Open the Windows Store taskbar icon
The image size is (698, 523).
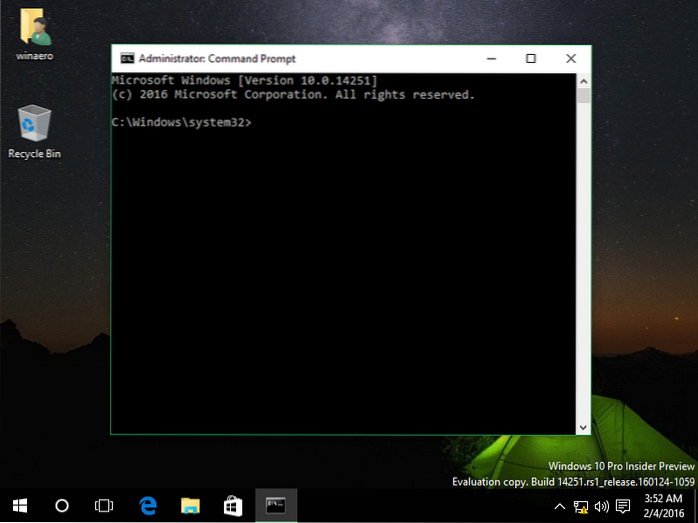(x=234, y=506)
